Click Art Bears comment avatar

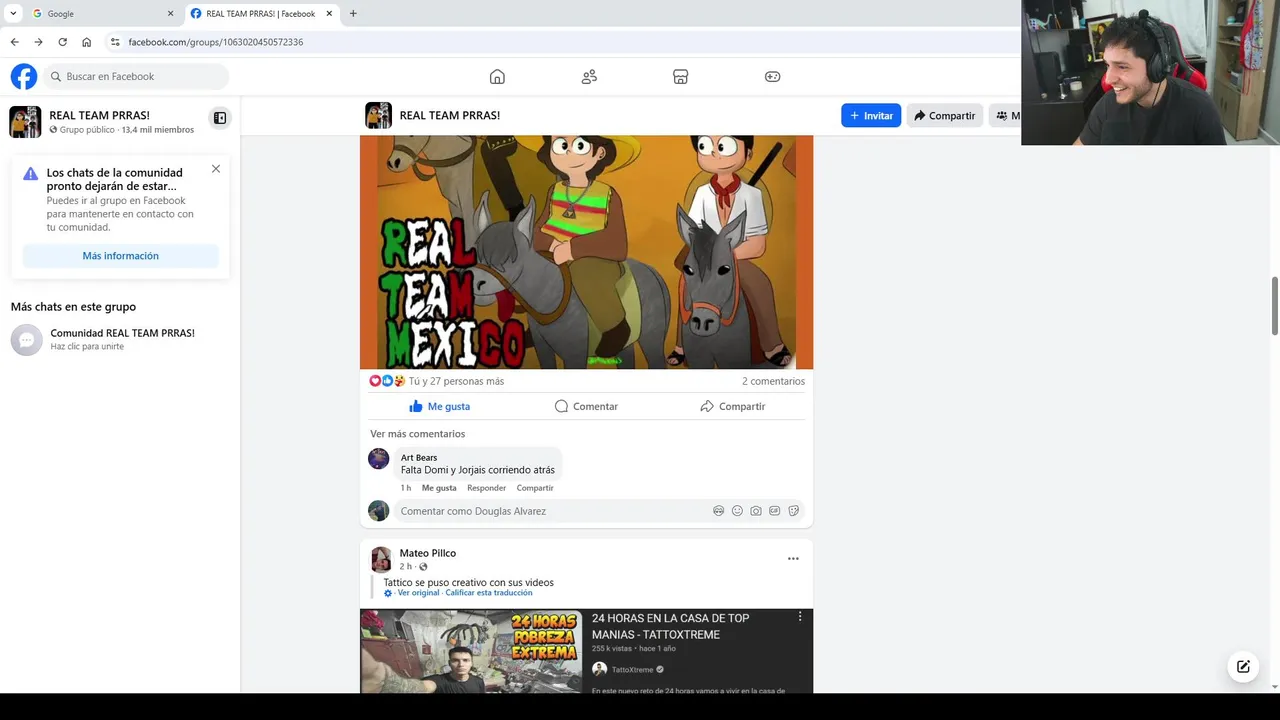pos(379,459)
